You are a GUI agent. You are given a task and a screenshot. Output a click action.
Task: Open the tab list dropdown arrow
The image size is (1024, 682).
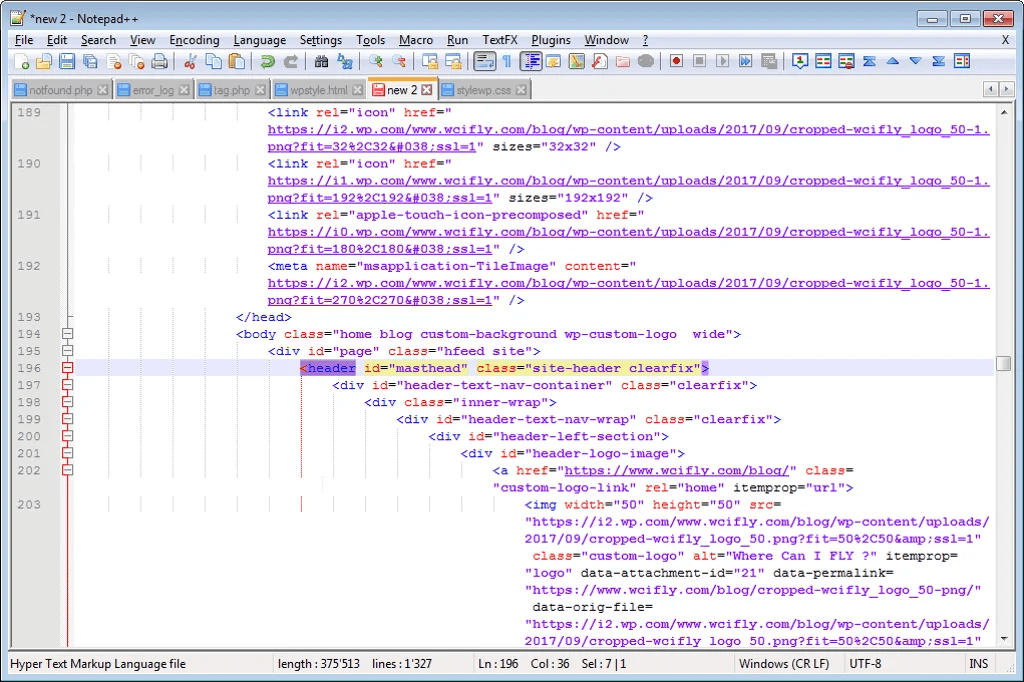[1007, 88]
